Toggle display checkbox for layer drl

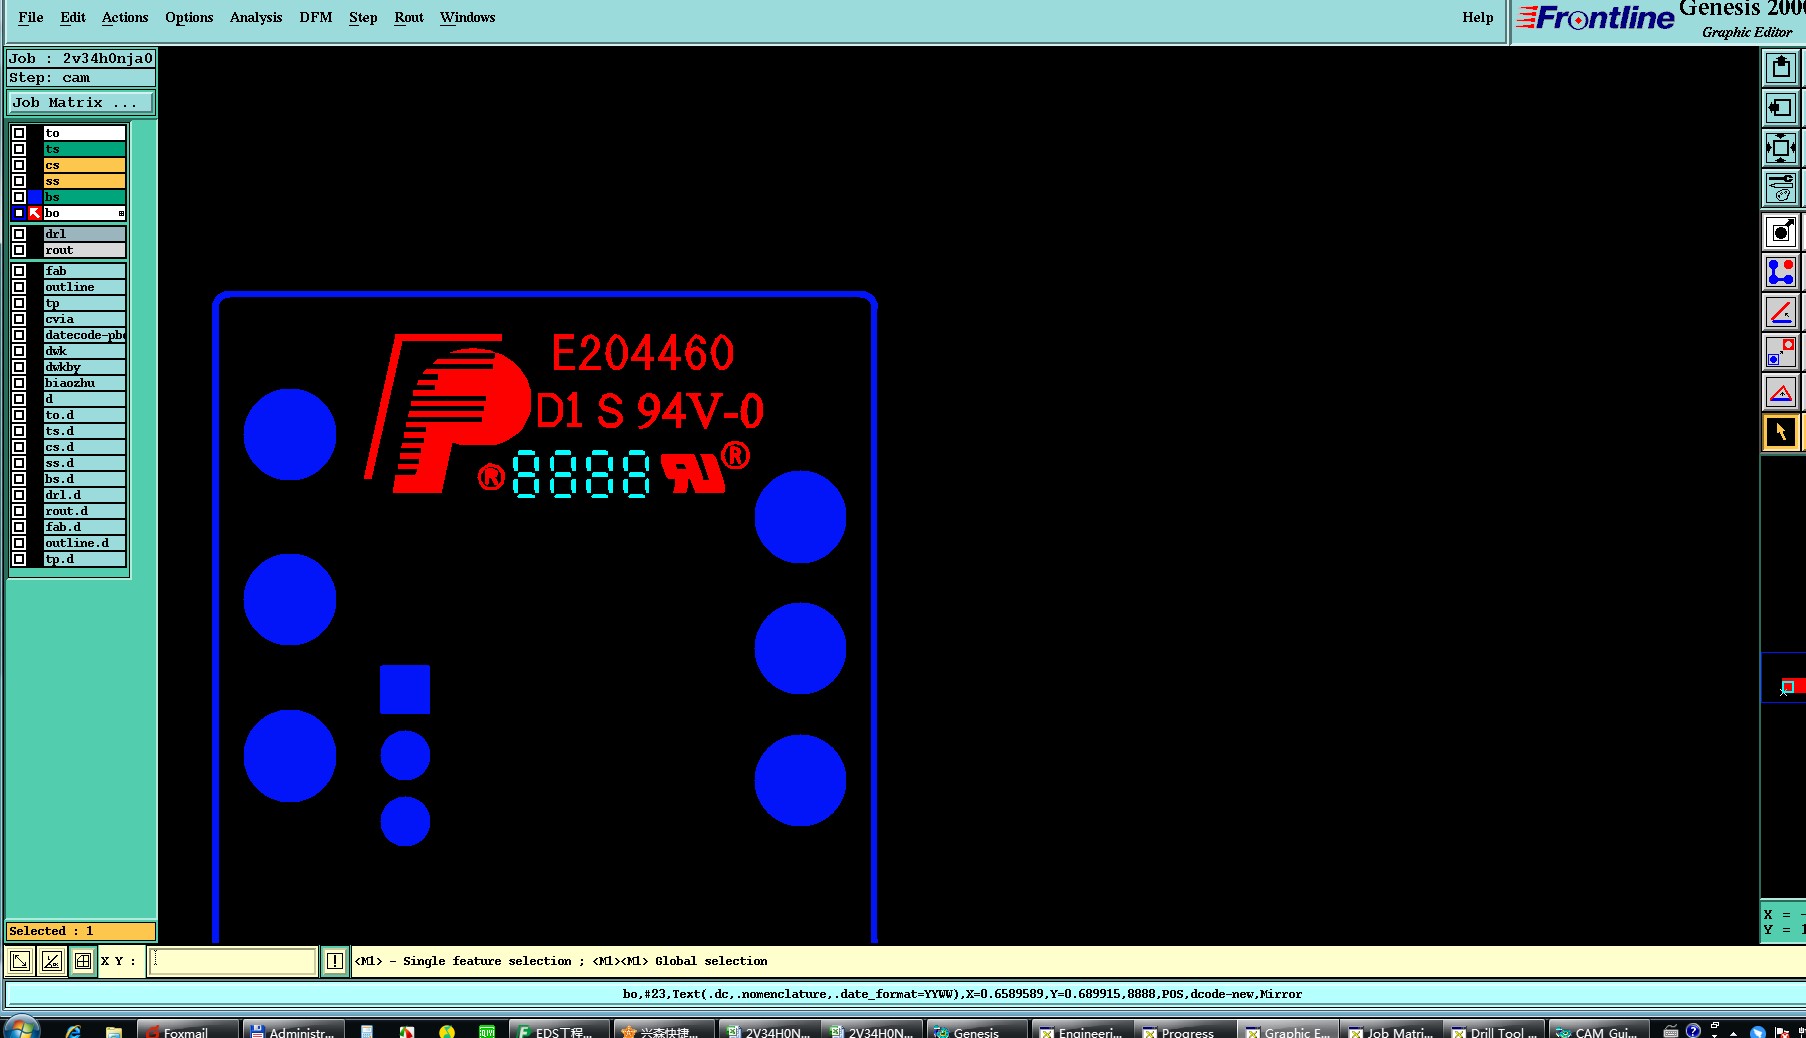click(18, 234)
